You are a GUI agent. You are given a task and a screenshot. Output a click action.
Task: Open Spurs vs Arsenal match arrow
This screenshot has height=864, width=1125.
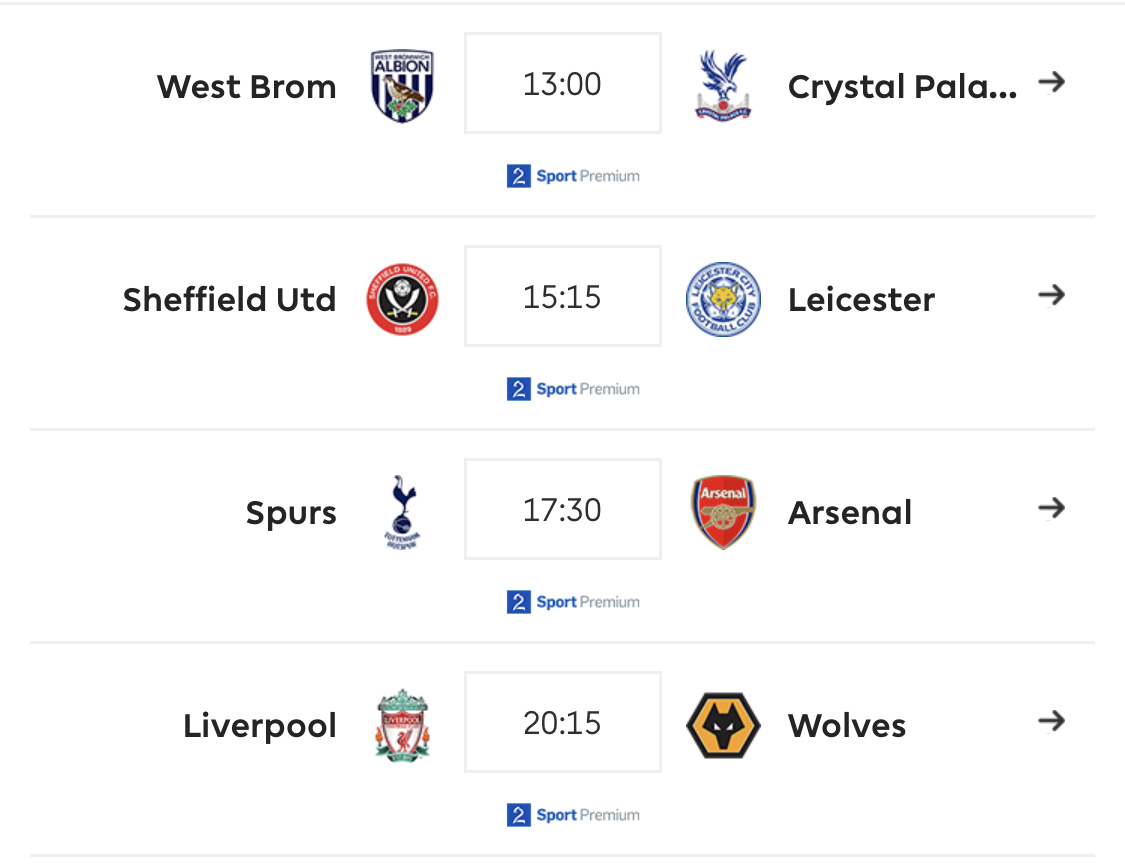1052,508
